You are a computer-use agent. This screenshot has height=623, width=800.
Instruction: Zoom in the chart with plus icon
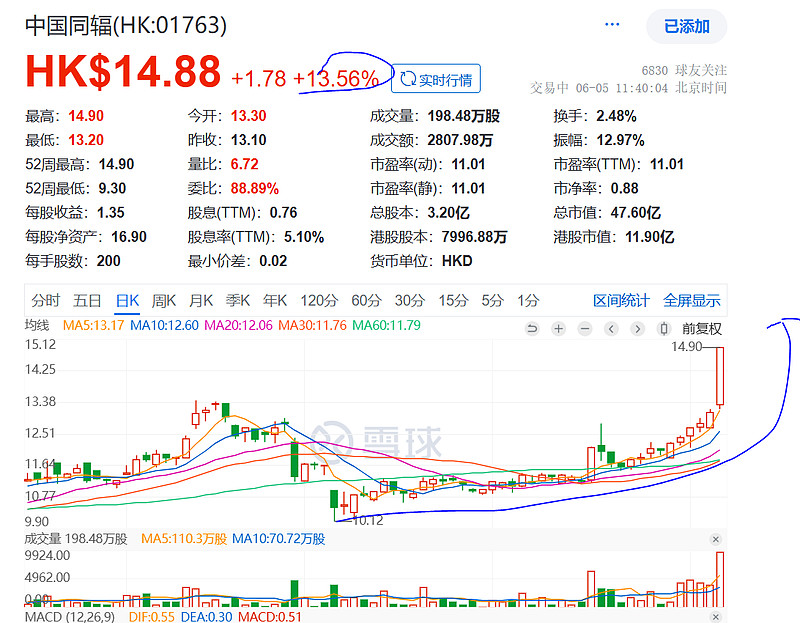pyautogui.click(x=559, y=329)
